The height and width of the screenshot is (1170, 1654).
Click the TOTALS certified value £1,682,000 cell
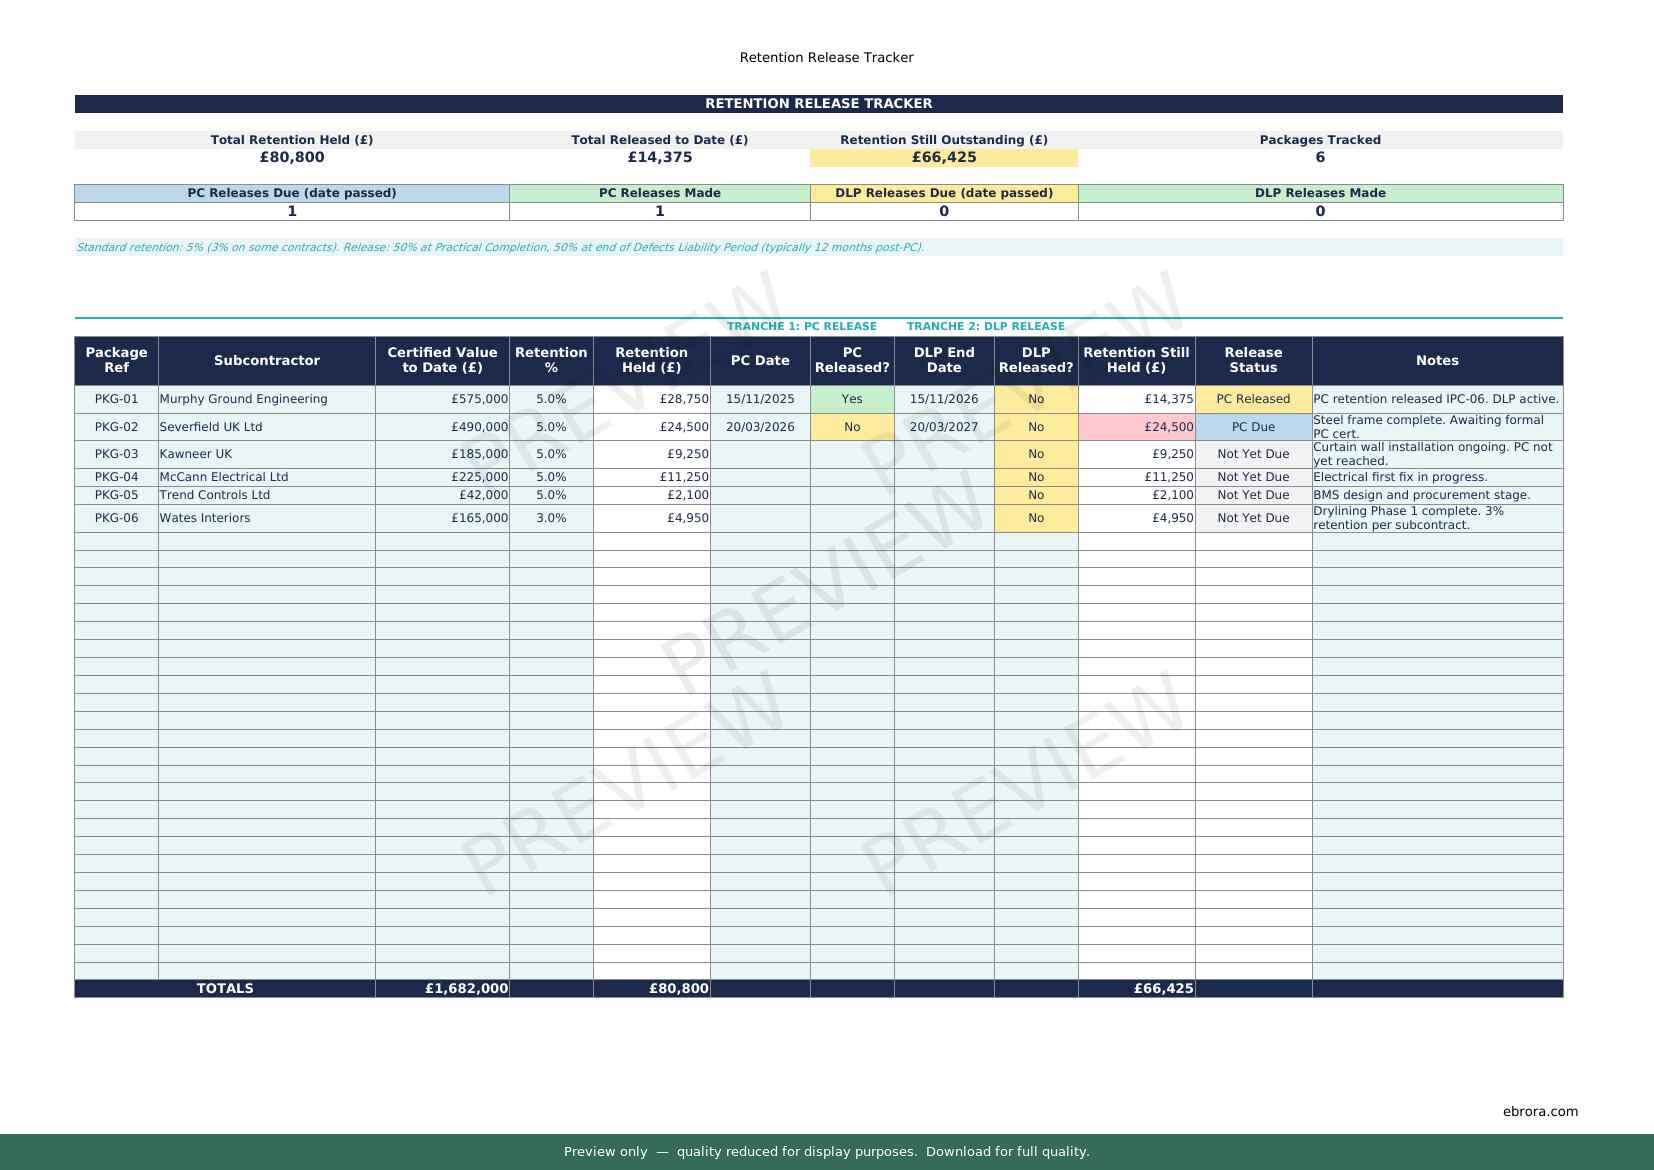(442, 988)
